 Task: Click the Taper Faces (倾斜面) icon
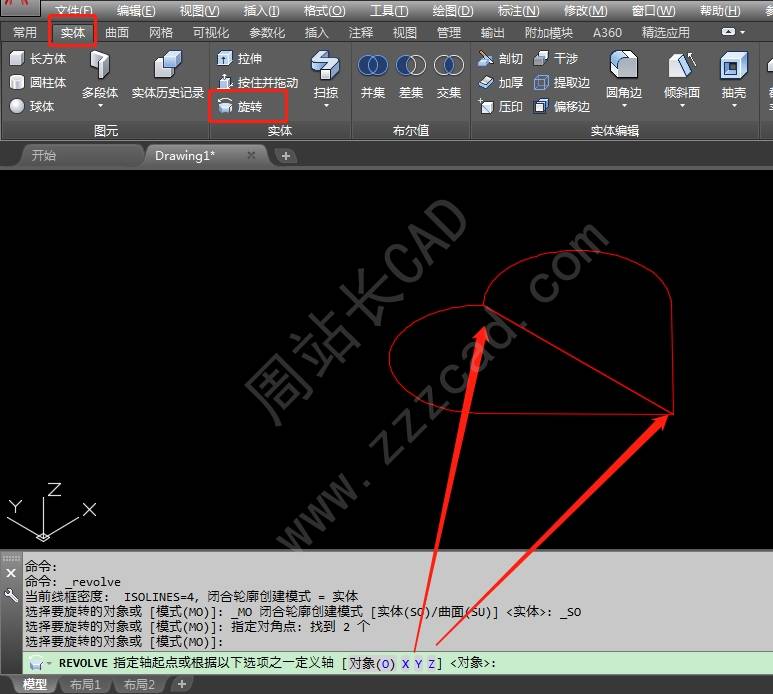coord(682,66)
